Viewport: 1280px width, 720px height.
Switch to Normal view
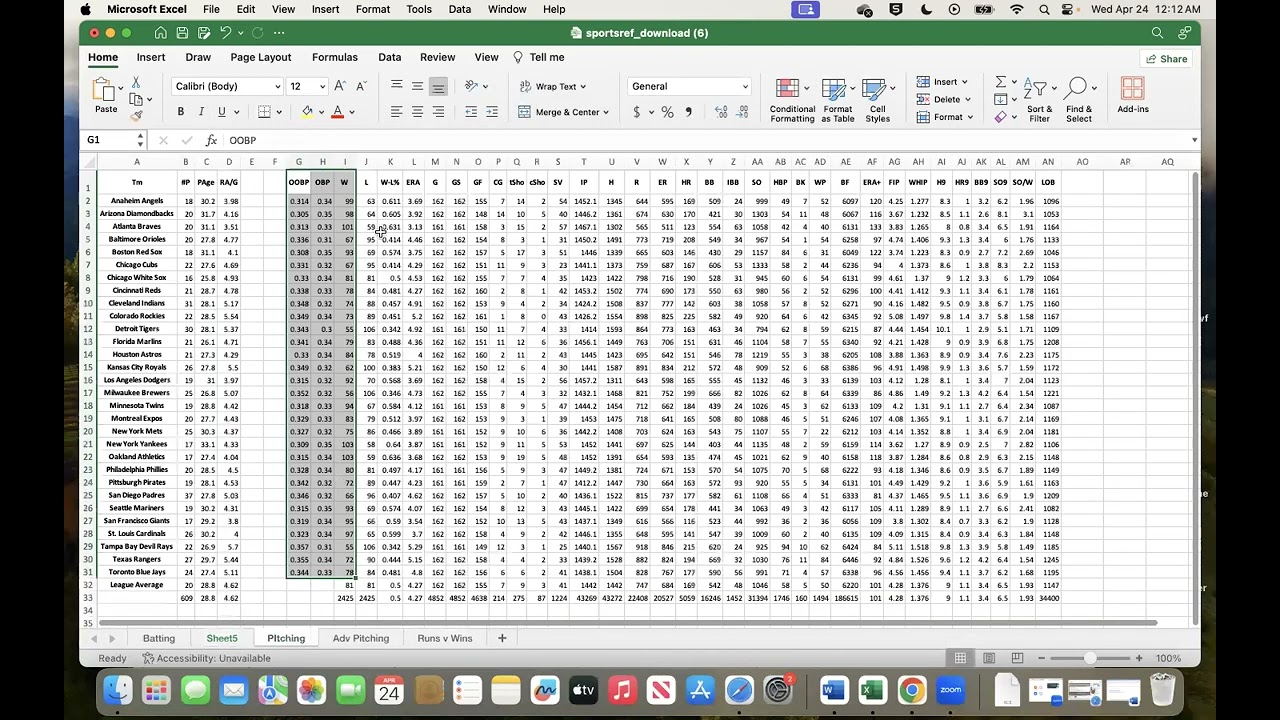pos(960,658)
